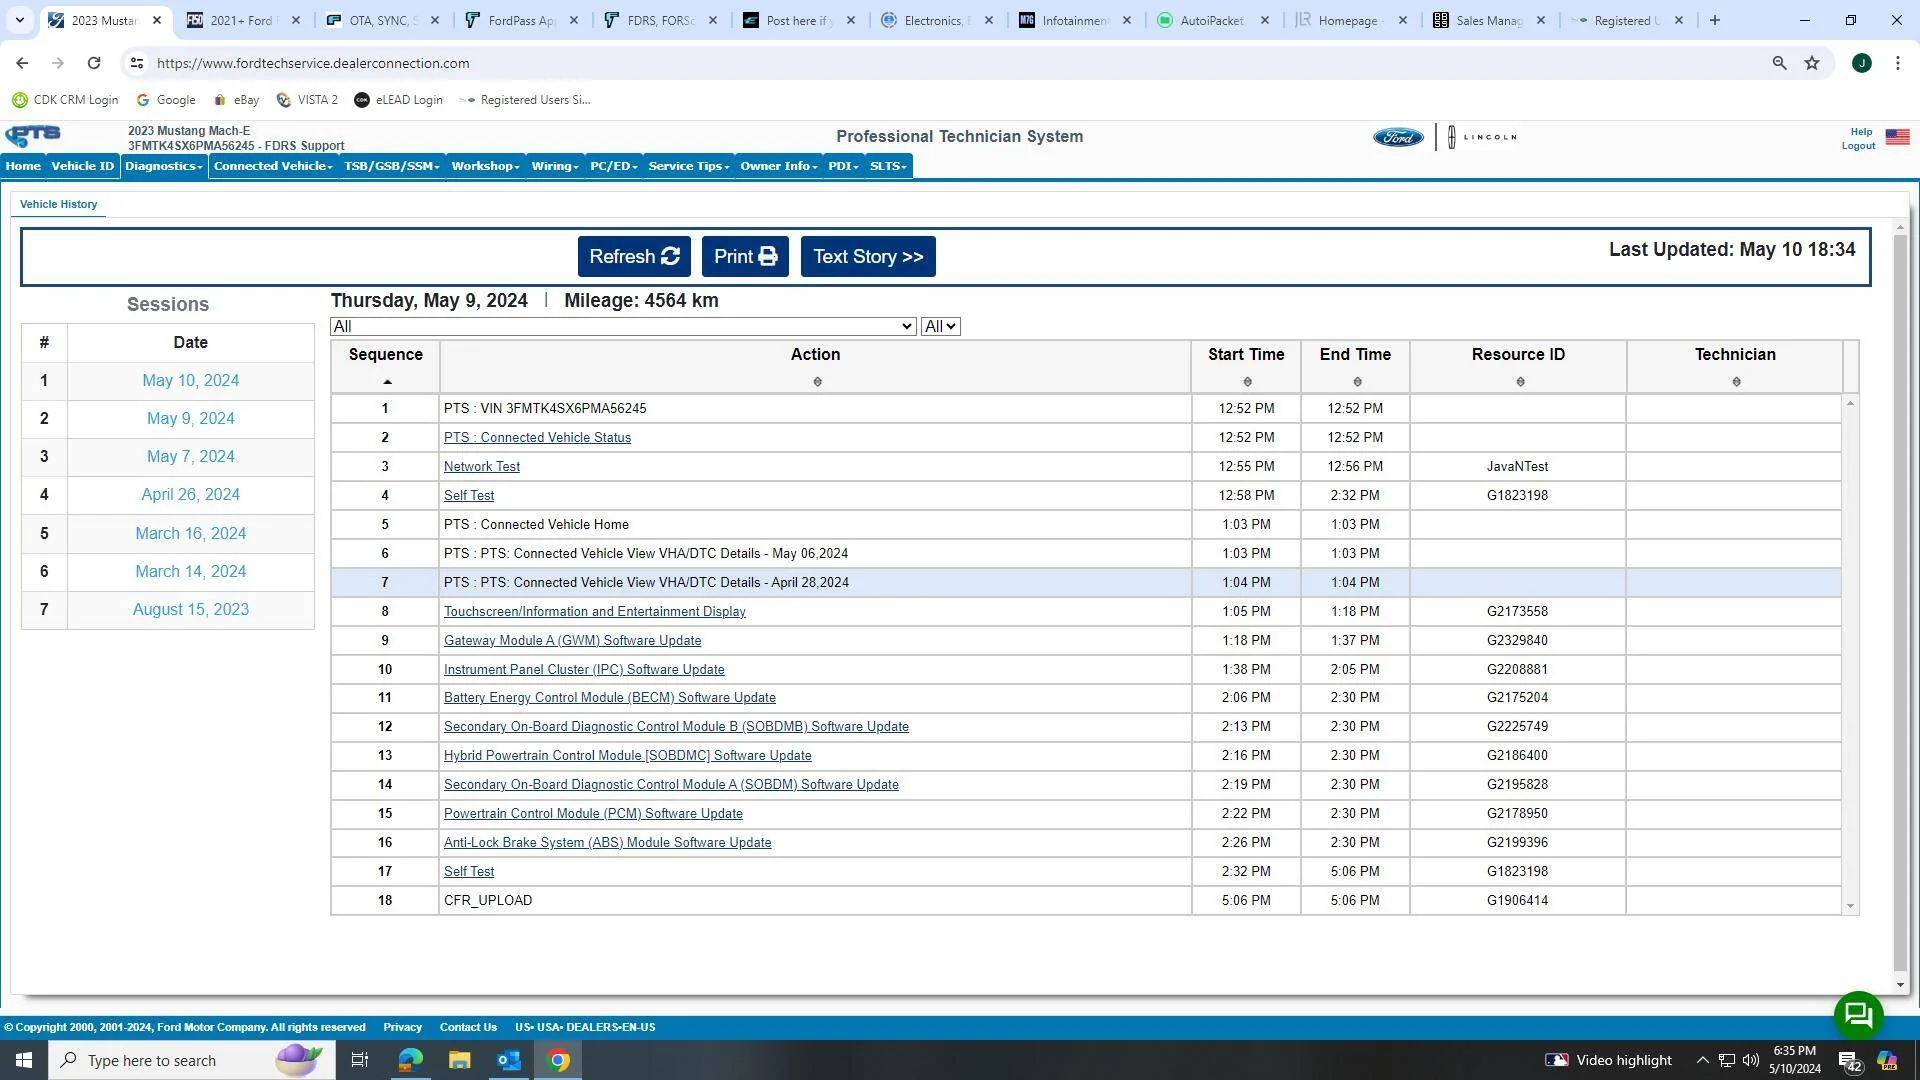Click the PTS logo icon
The width and height of the screenshot is (1920, 1080).
pyautogui.click(x=33, y=137)
